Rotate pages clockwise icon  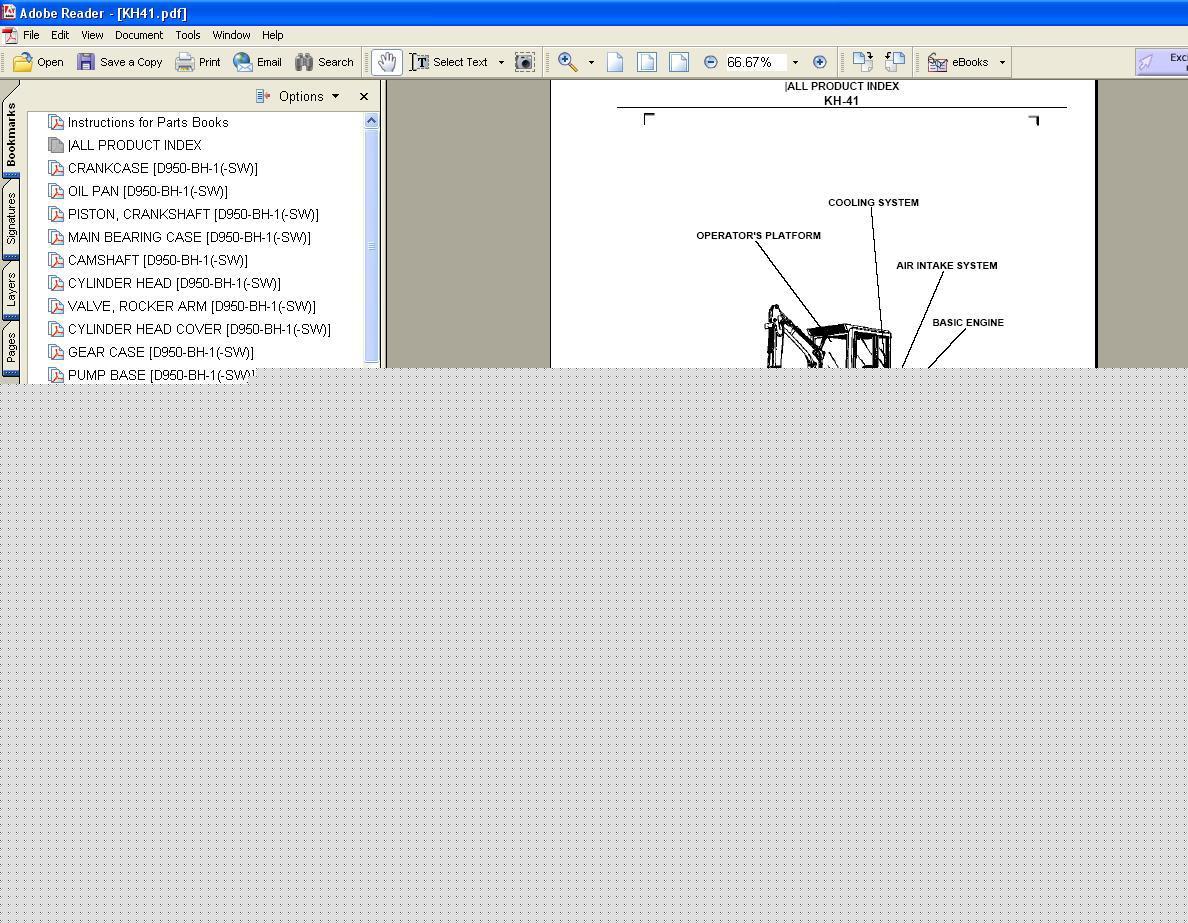click(863, 61)
